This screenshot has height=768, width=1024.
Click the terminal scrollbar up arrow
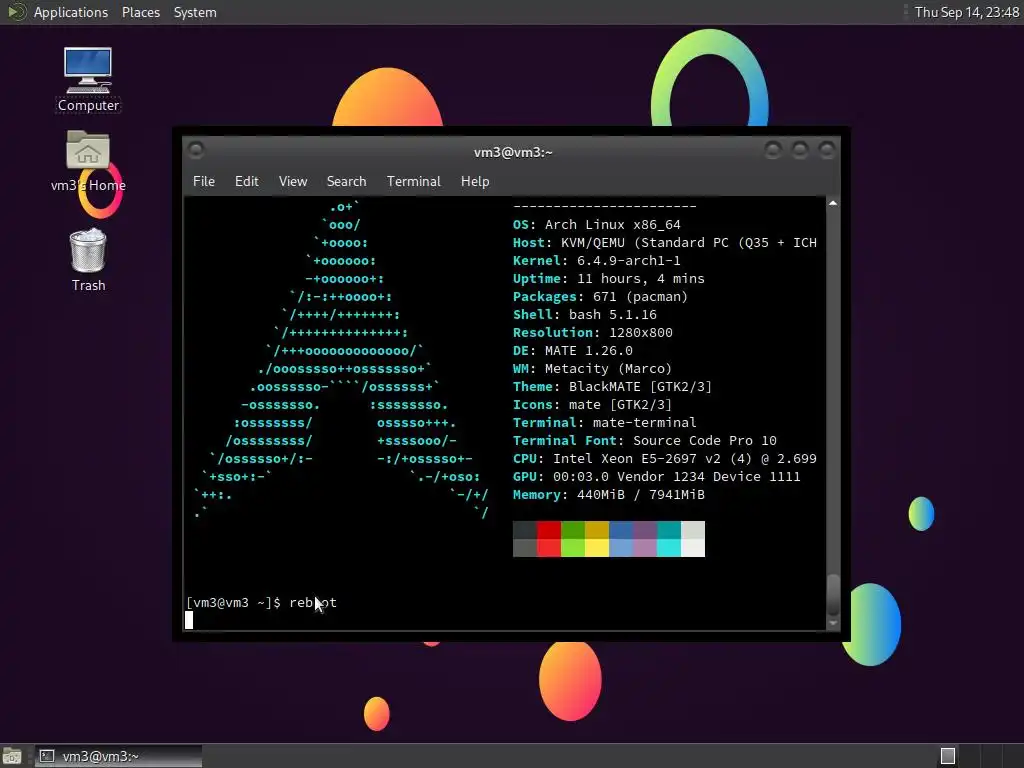[833, 204]
